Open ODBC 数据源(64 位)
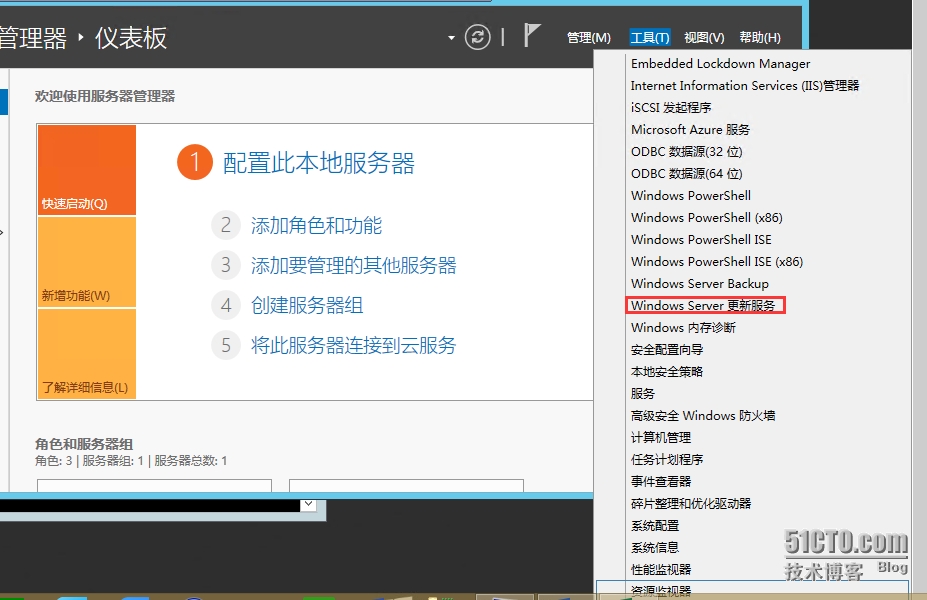Image resolution: width=927 pixels, height=600 pixels. tap(686, 174)
